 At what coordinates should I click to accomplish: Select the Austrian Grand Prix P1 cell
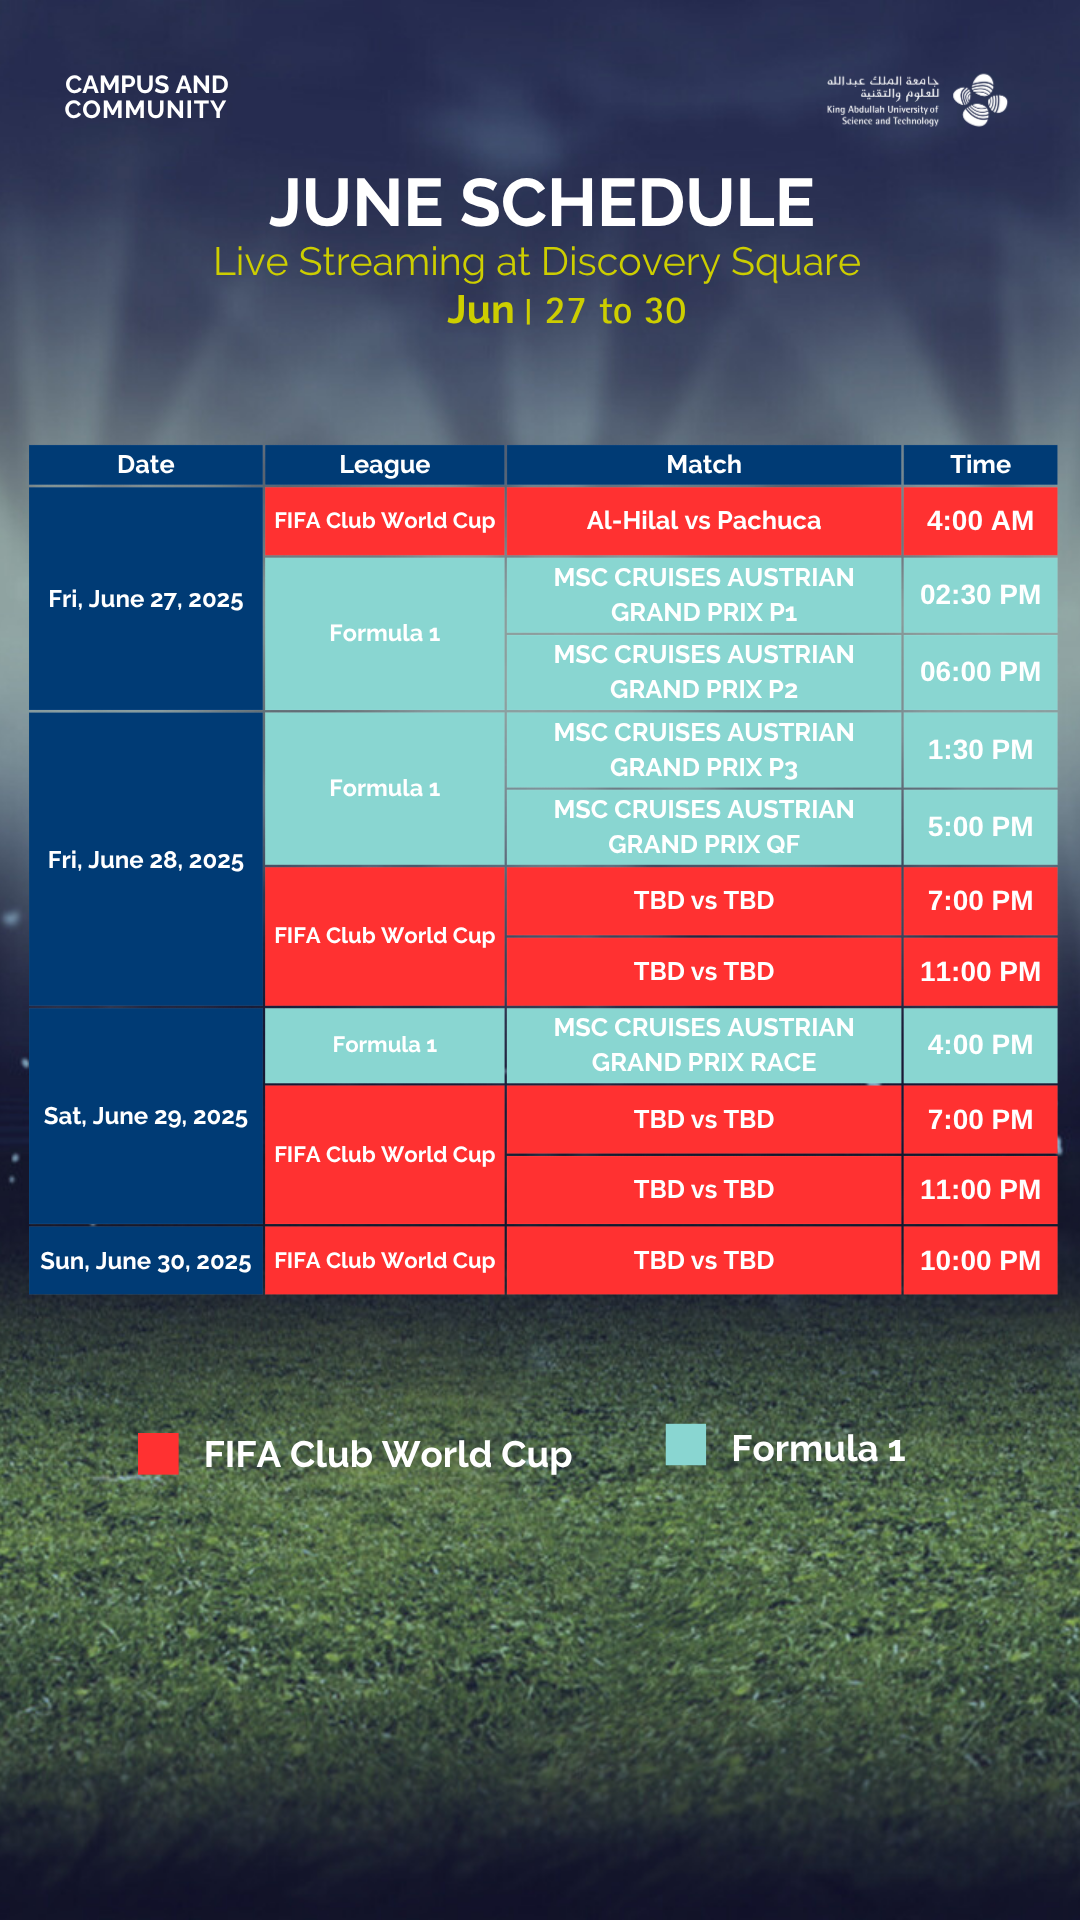pyautogui.click(x=704, y=595)
